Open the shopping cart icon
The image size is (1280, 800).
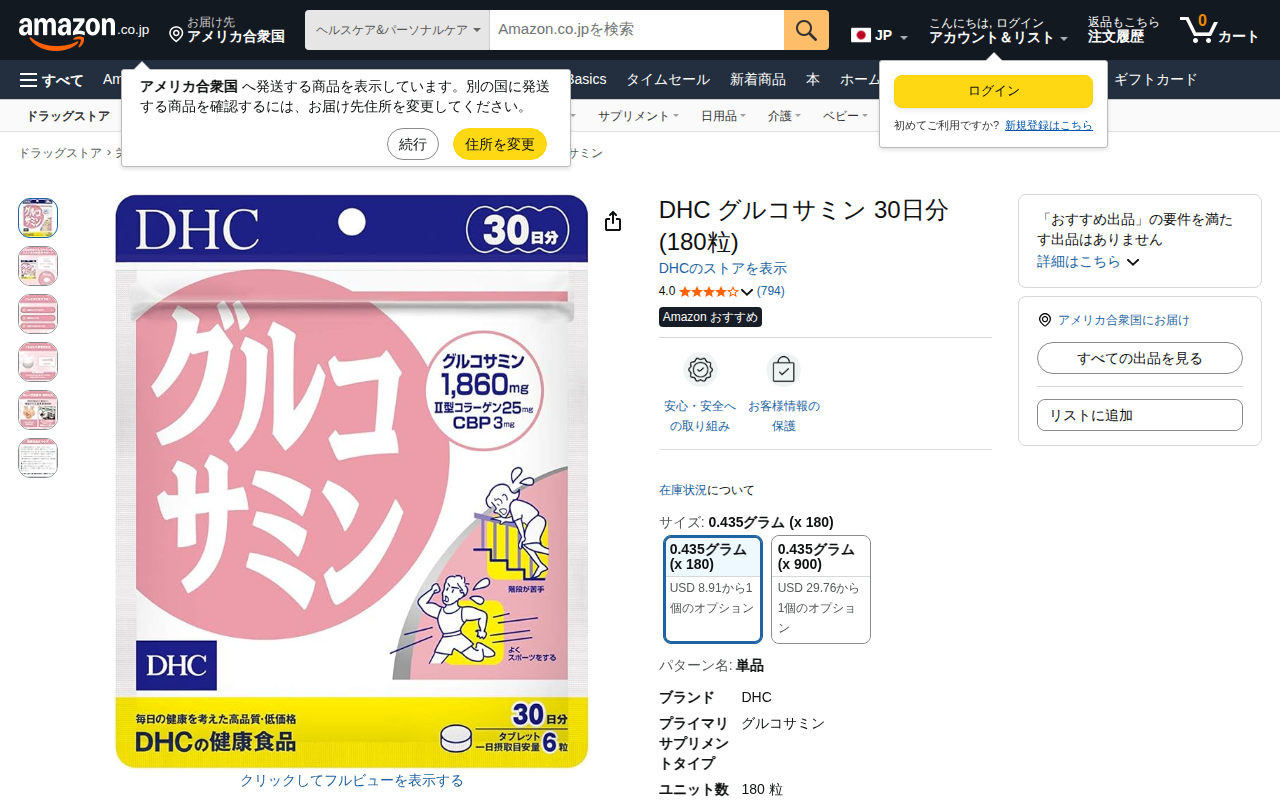tap(1198, 30)
